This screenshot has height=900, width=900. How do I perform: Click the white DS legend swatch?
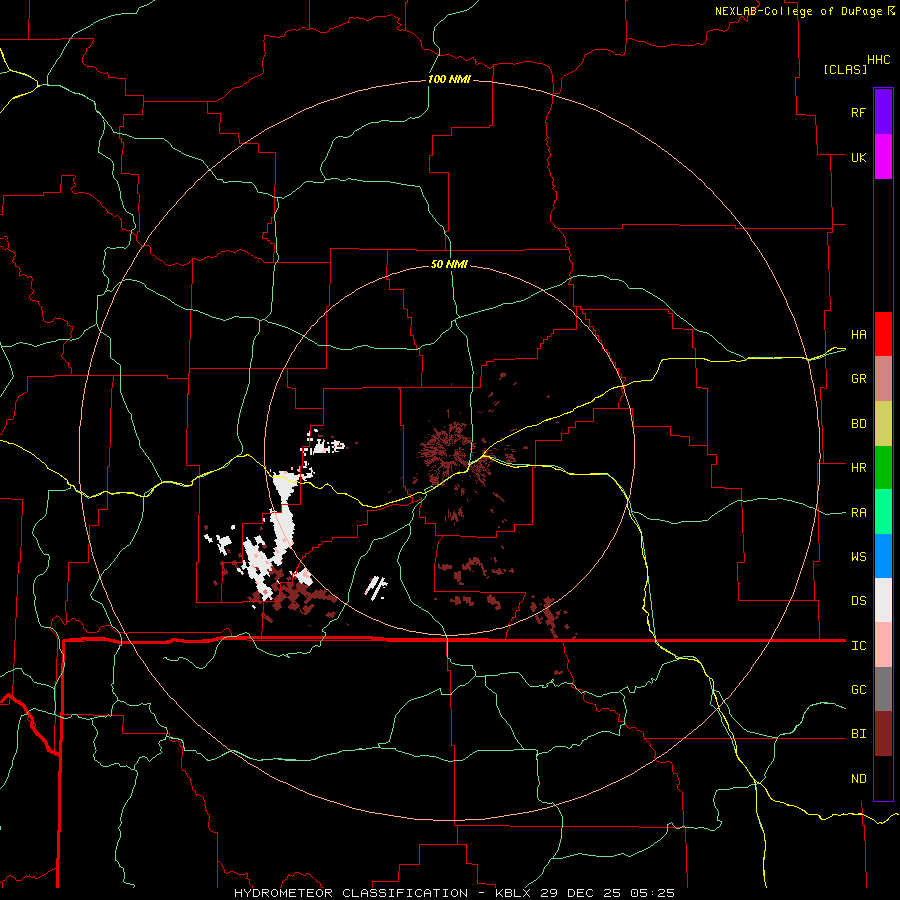[883, 600]
